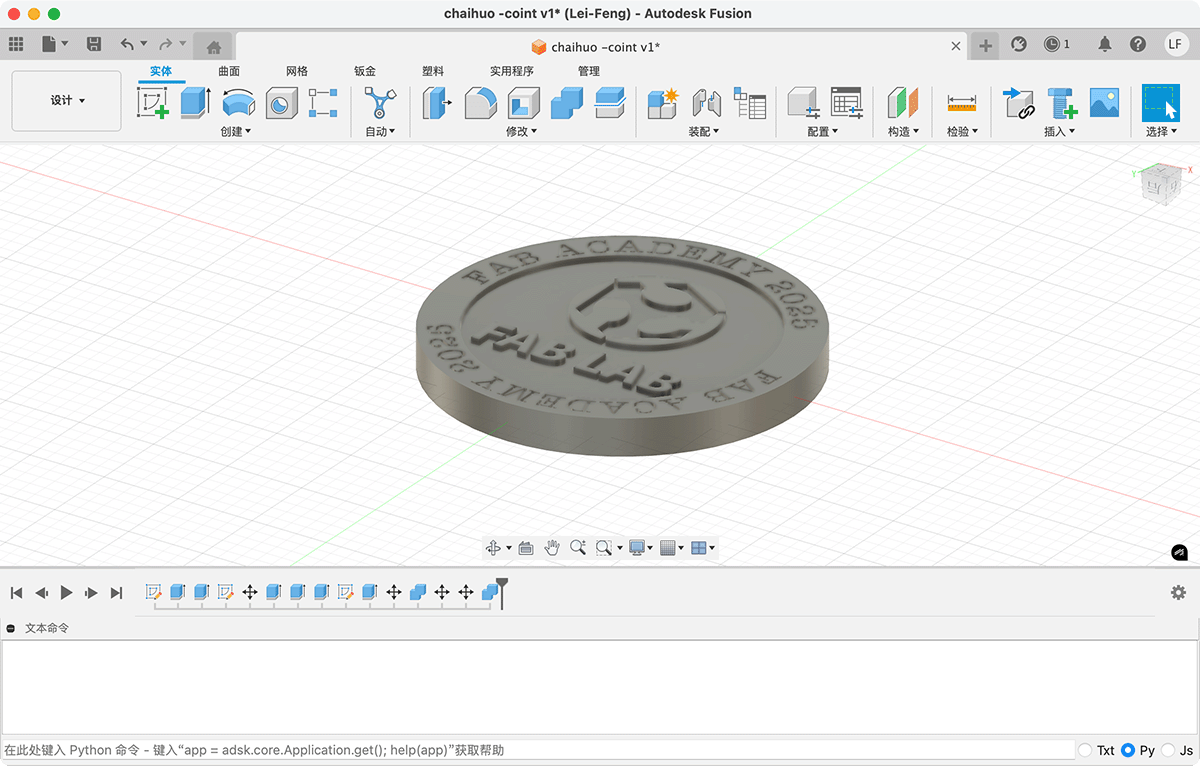The height and width of the screenshot is (766, 1200).
Task: Click the Offset Plane construct icon
Action: [x=903, y=103]
